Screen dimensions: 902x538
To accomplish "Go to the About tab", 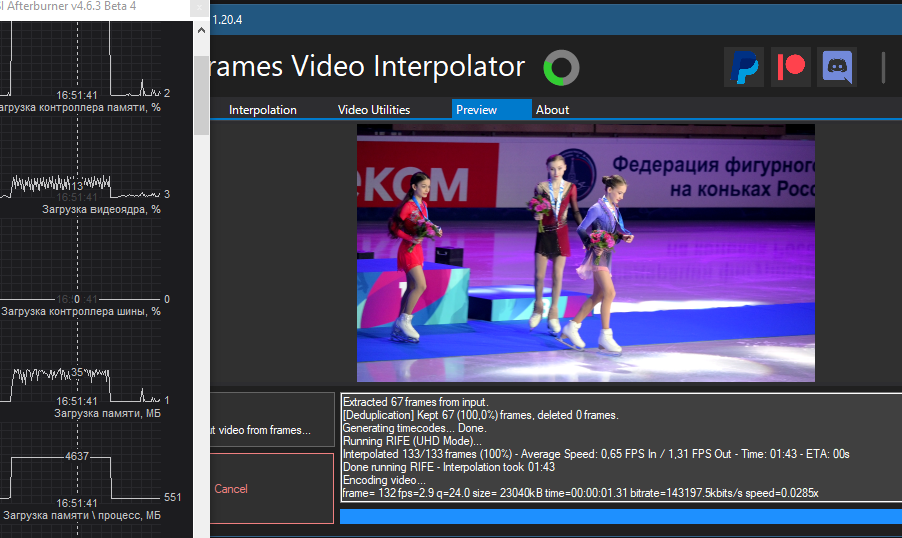I will (x=552, y=110).
